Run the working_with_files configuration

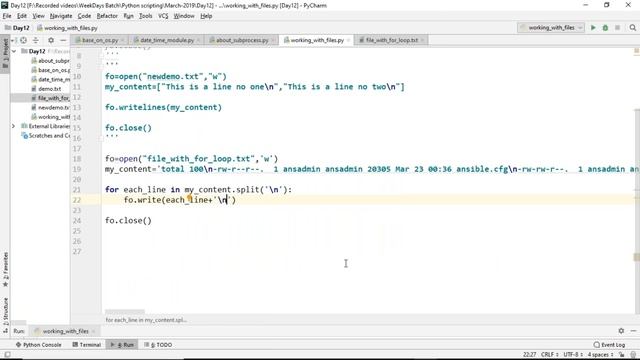click(x=593, y=28)
